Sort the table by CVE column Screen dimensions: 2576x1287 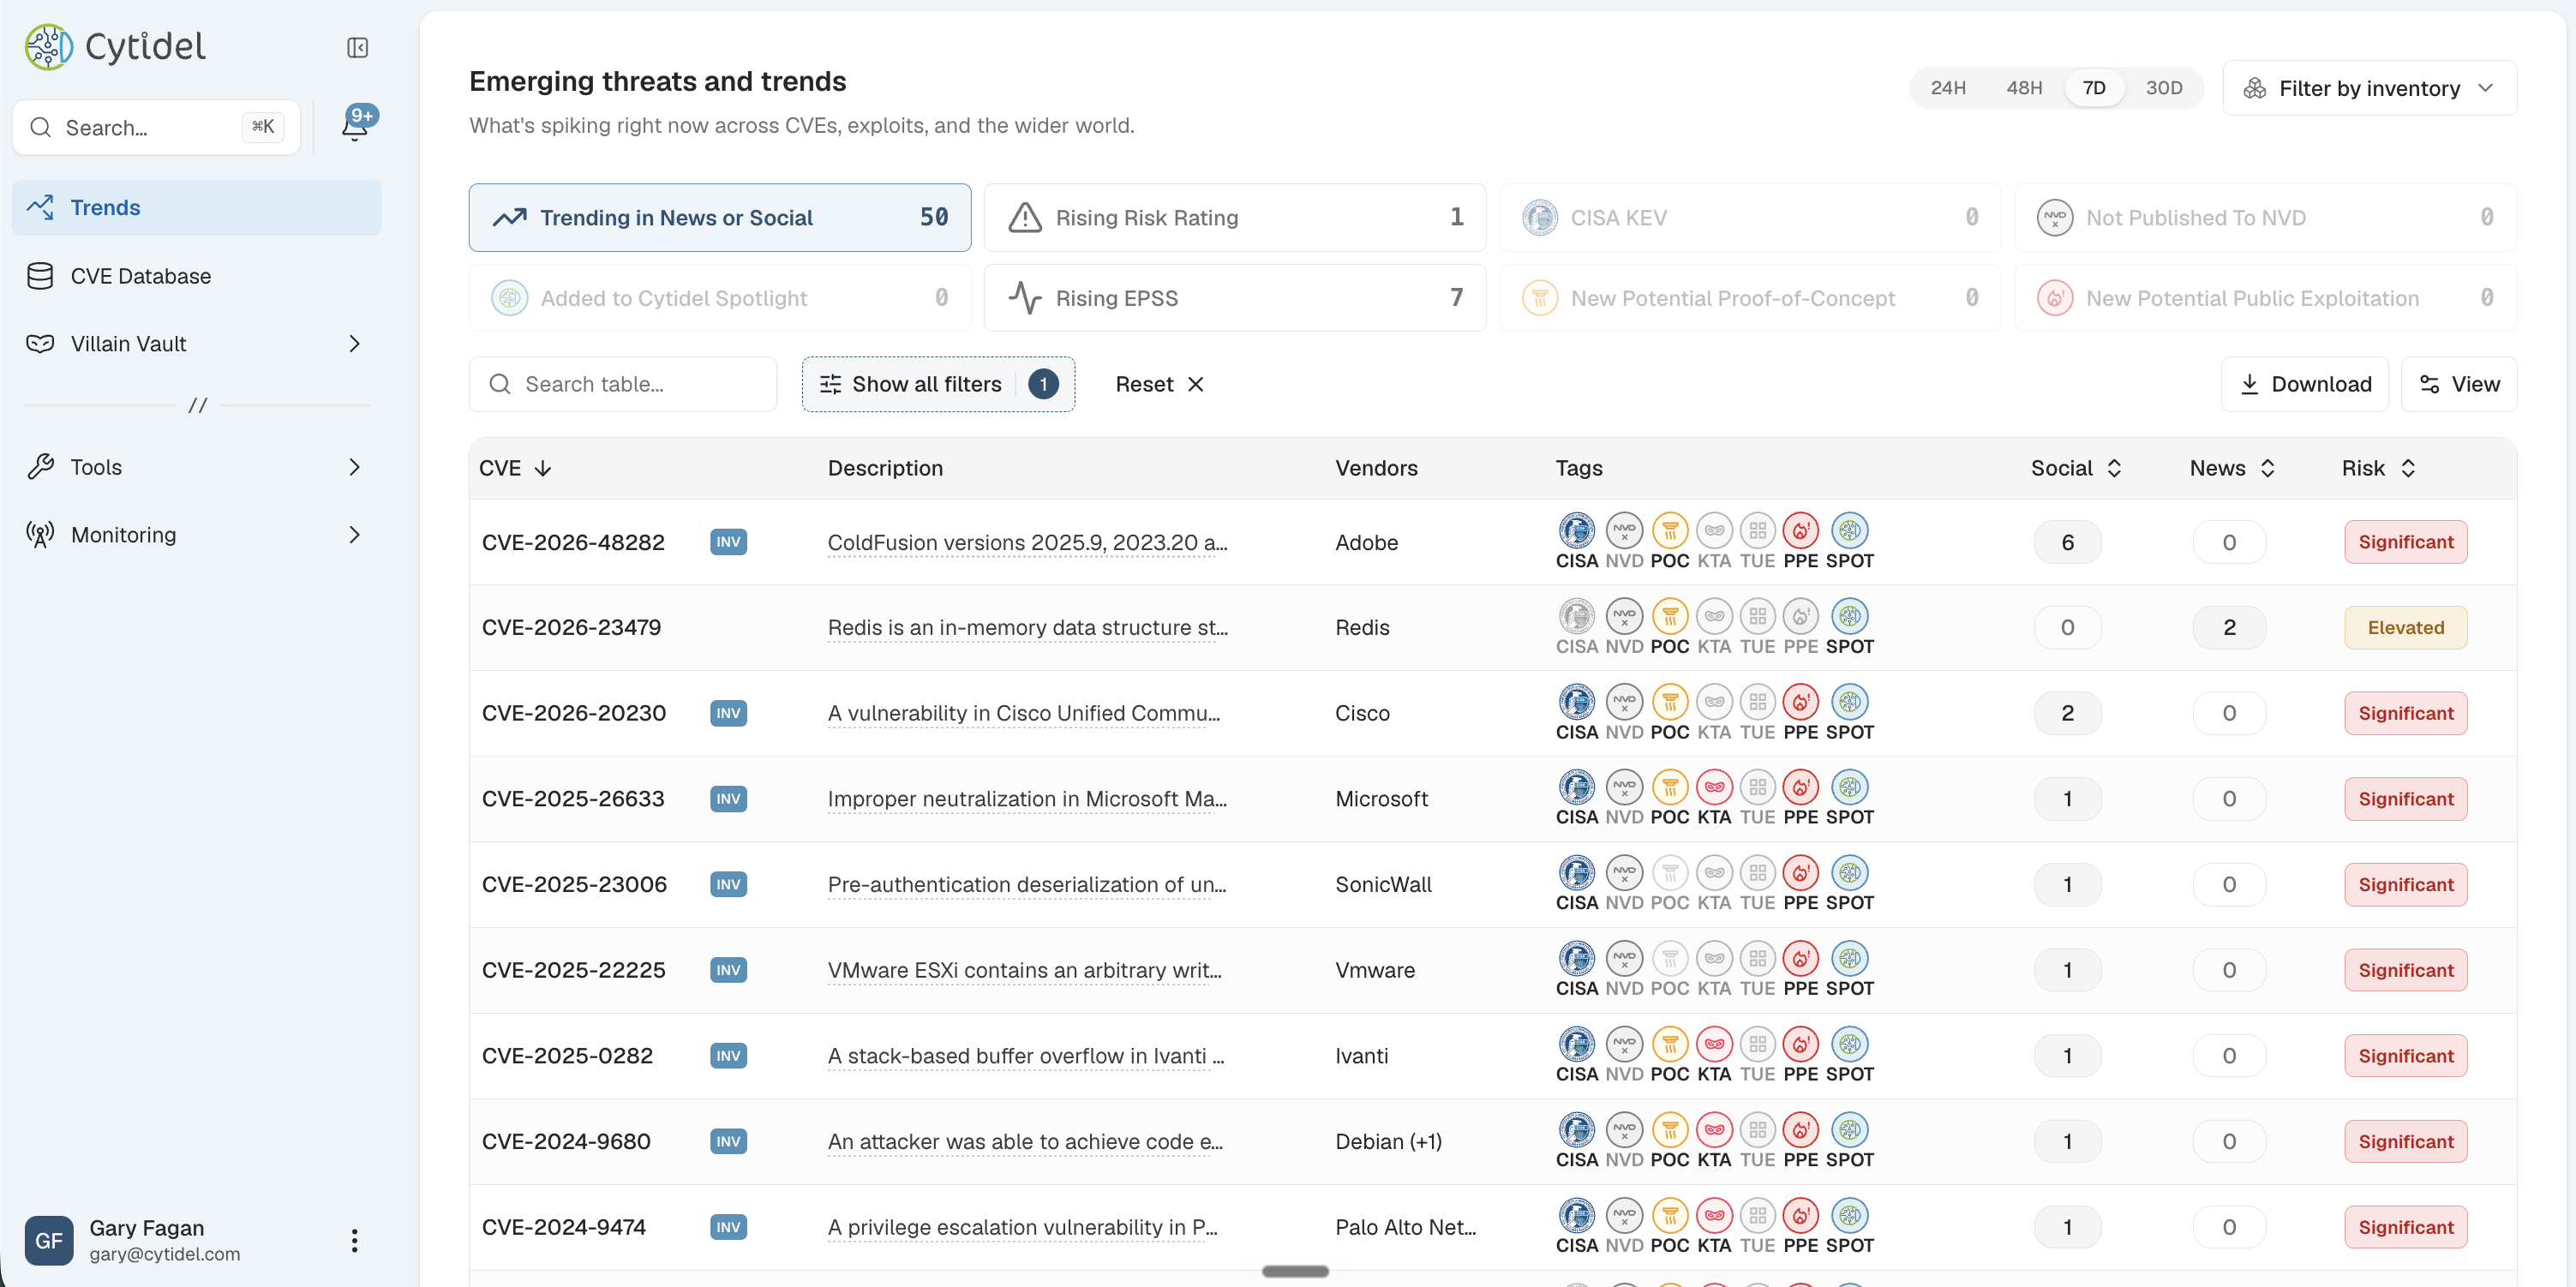515,468
